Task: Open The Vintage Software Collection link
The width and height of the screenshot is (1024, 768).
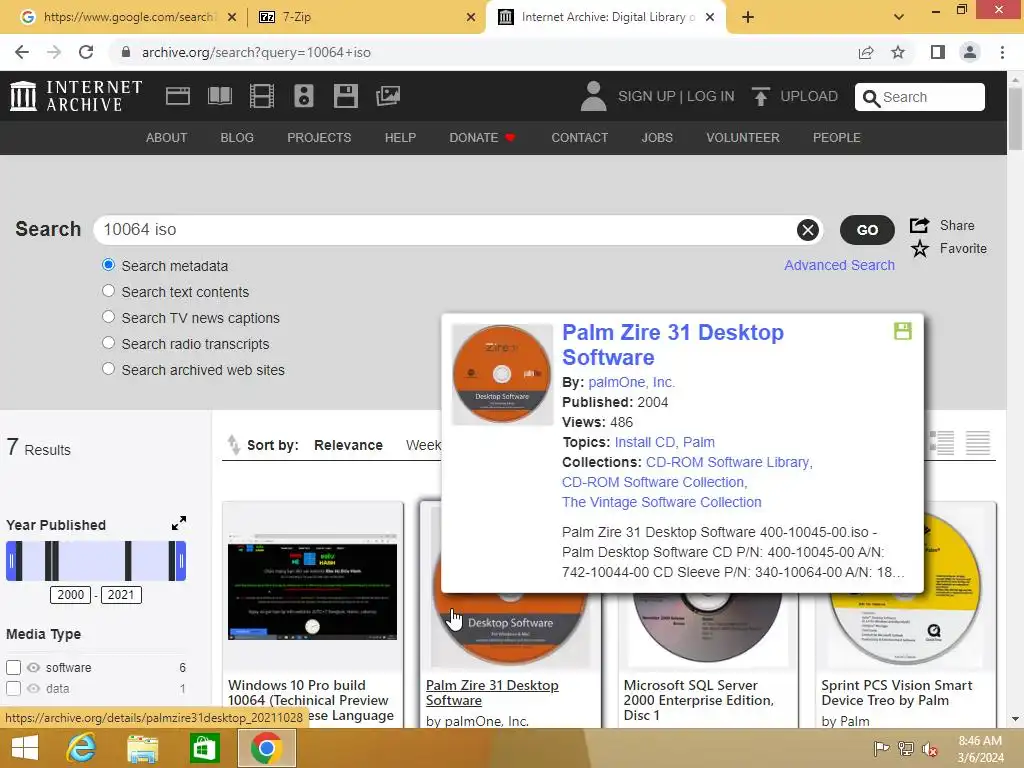Action: coord(662,502)
